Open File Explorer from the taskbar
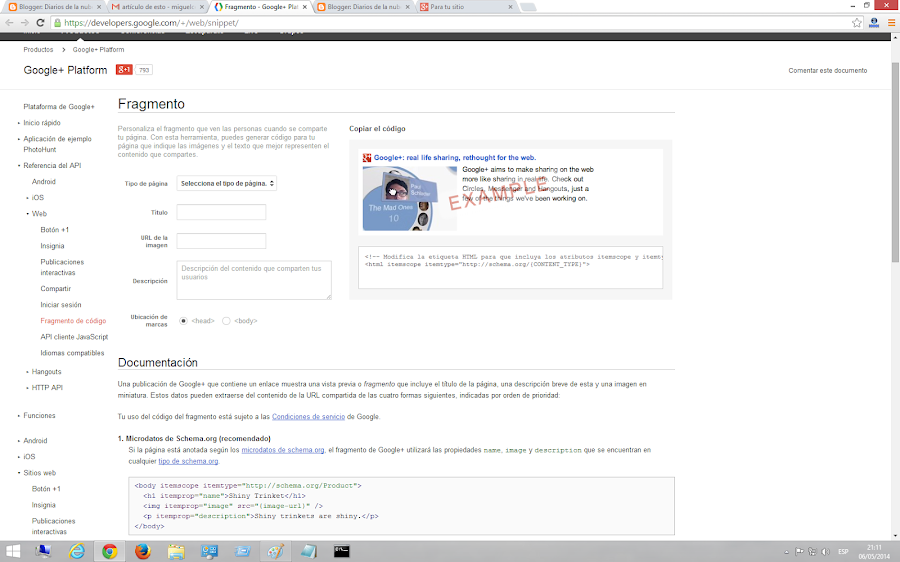Screen dimensions: 900x562 pos(176,552)
